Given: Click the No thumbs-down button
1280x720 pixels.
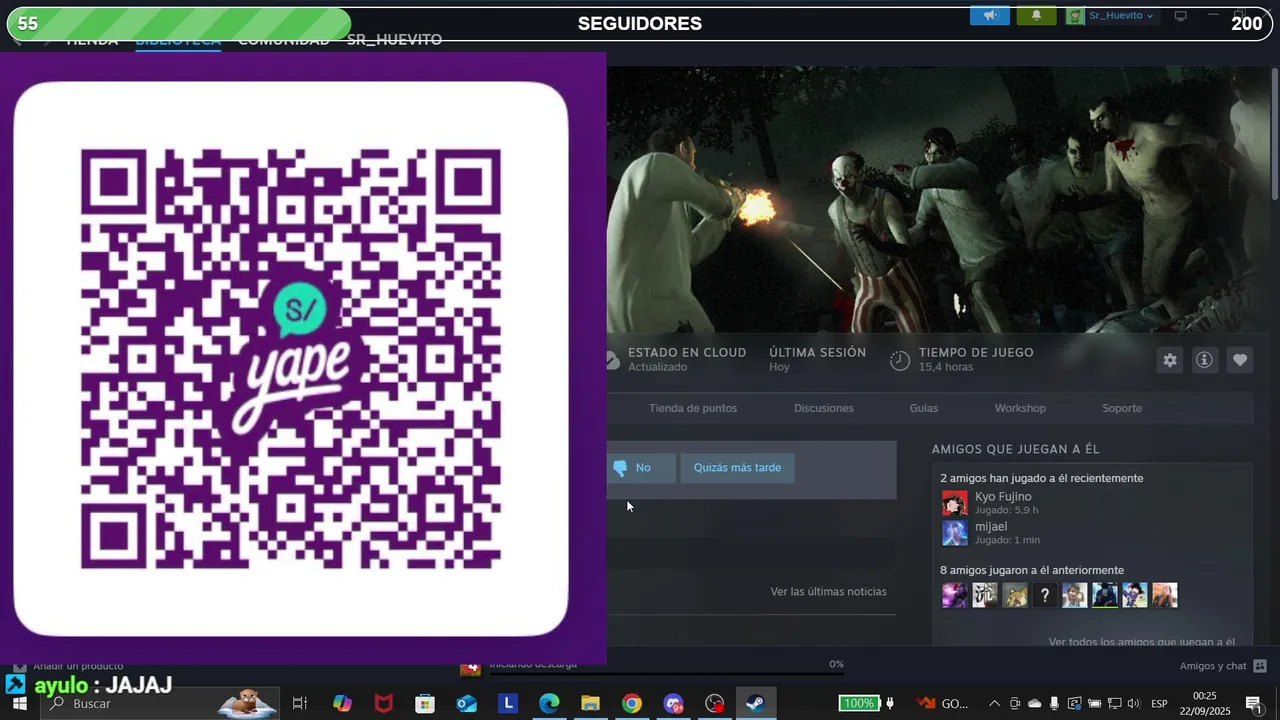Looking at the screenshot, I should [640, 468].
